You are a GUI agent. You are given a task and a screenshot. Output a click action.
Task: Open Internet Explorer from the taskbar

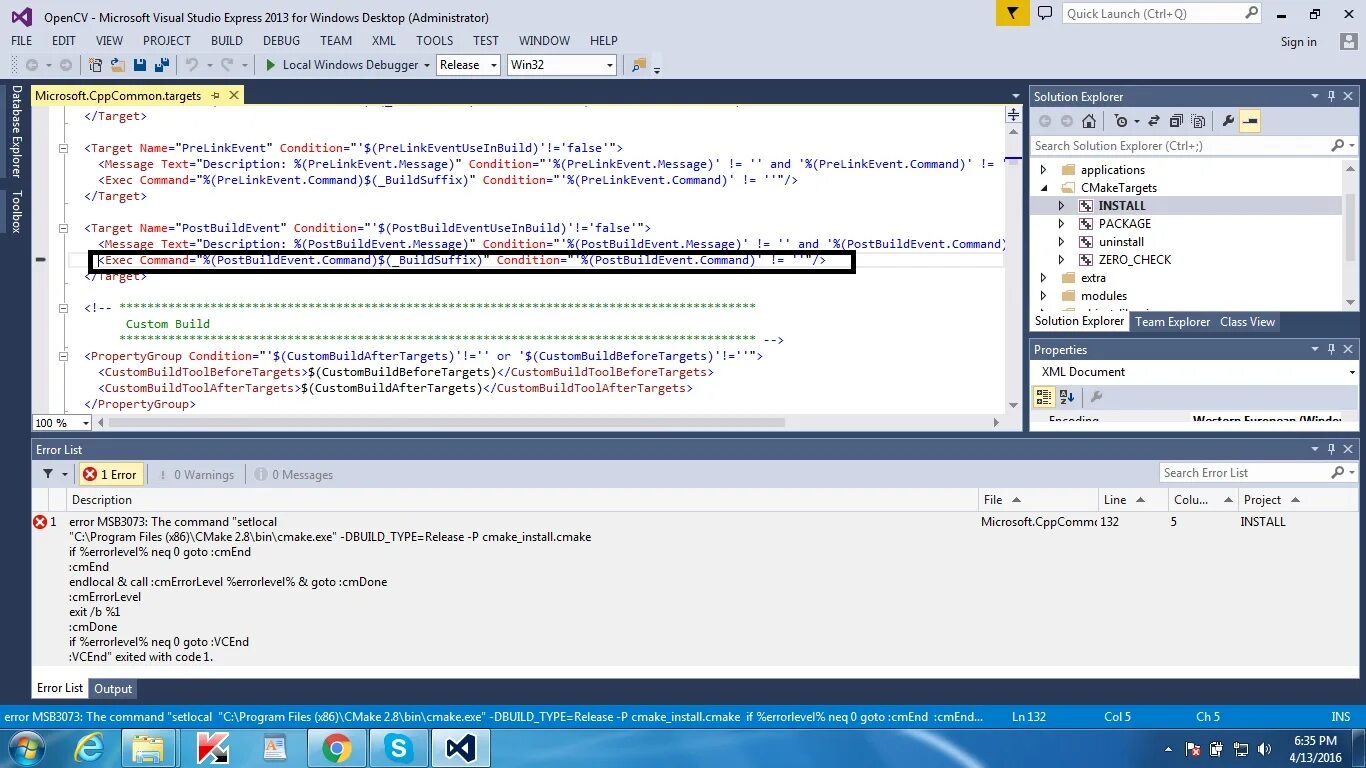pyautogui.click(x=90, y=748)
